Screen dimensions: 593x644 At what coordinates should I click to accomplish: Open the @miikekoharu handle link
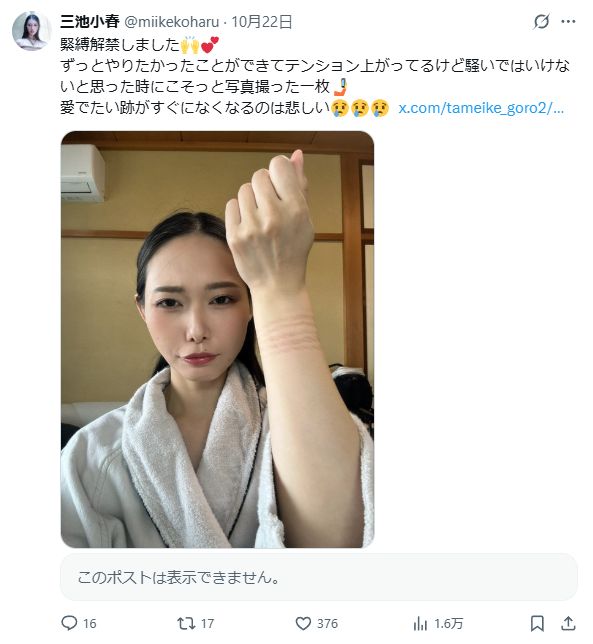[171, 22]
